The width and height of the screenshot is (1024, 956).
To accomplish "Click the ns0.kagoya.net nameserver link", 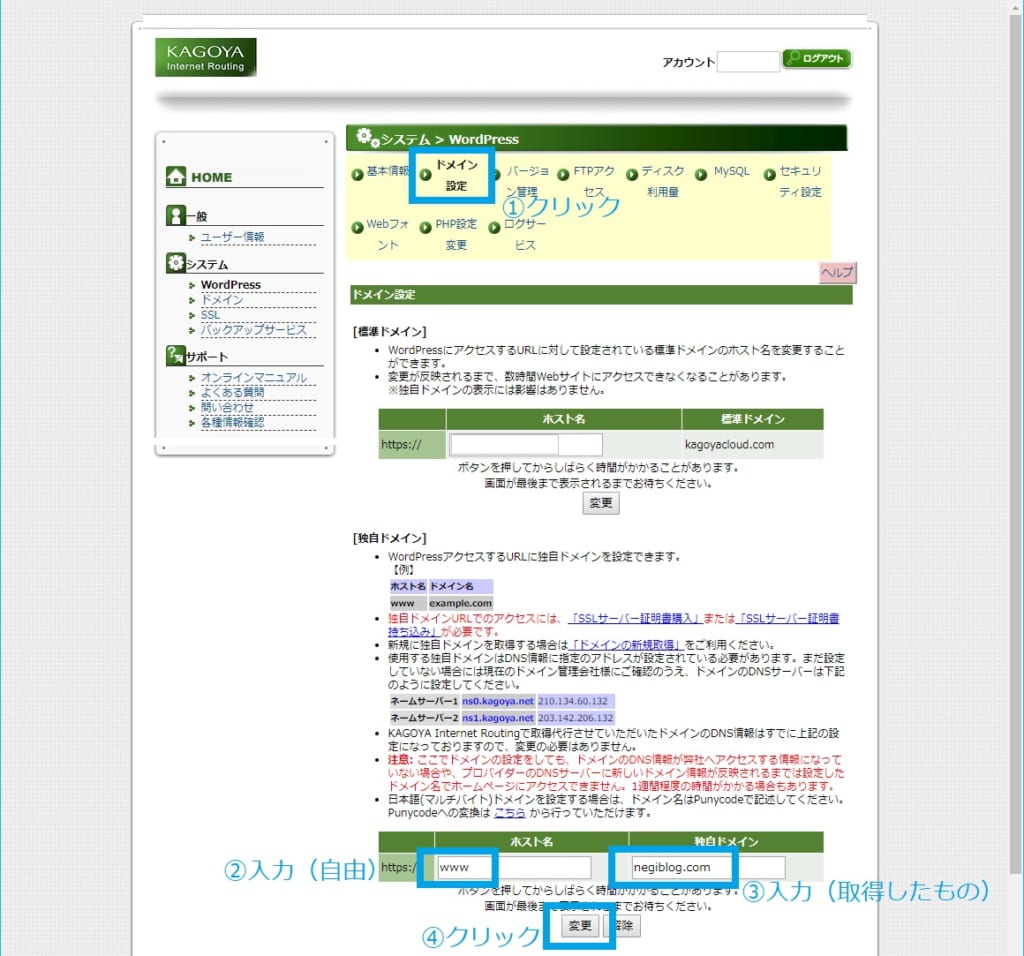I will pos(498,701).
